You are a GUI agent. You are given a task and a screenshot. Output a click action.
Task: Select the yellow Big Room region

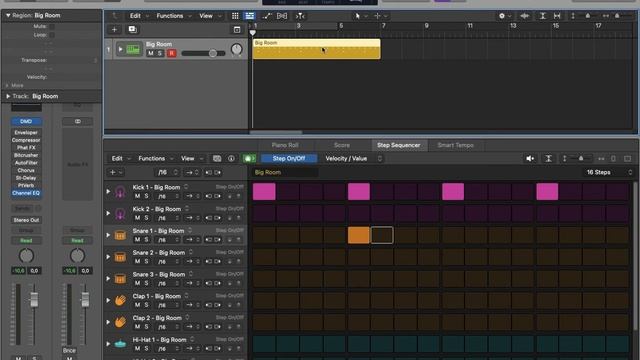[x=316, y=49]
